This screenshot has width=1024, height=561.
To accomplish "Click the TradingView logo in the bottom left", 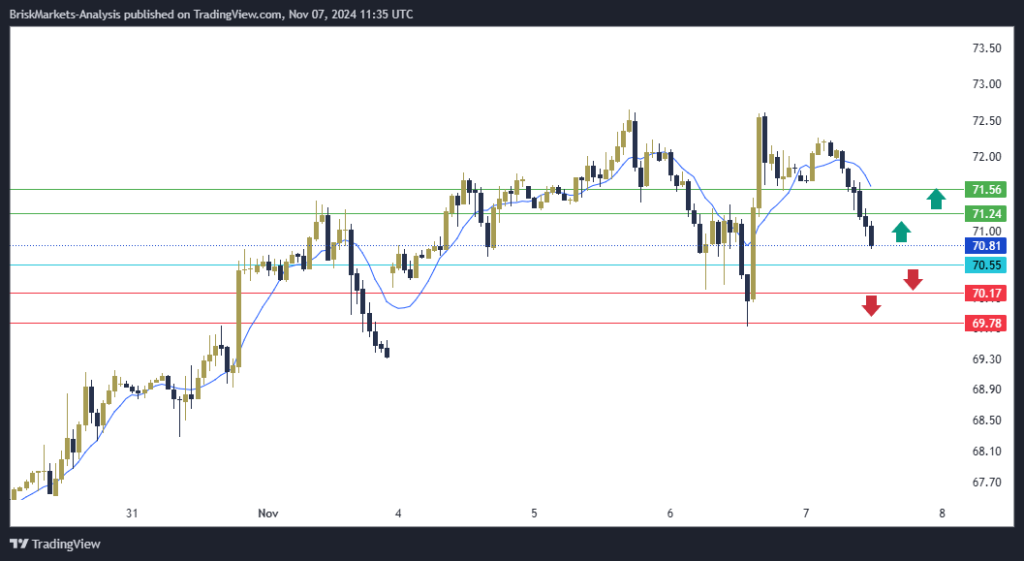I will point(55,543).
